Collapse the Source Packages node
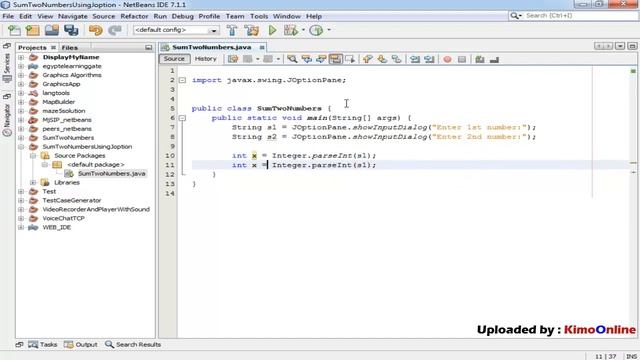640x360 pixels. pyautogui.click(x=33, y=156)
